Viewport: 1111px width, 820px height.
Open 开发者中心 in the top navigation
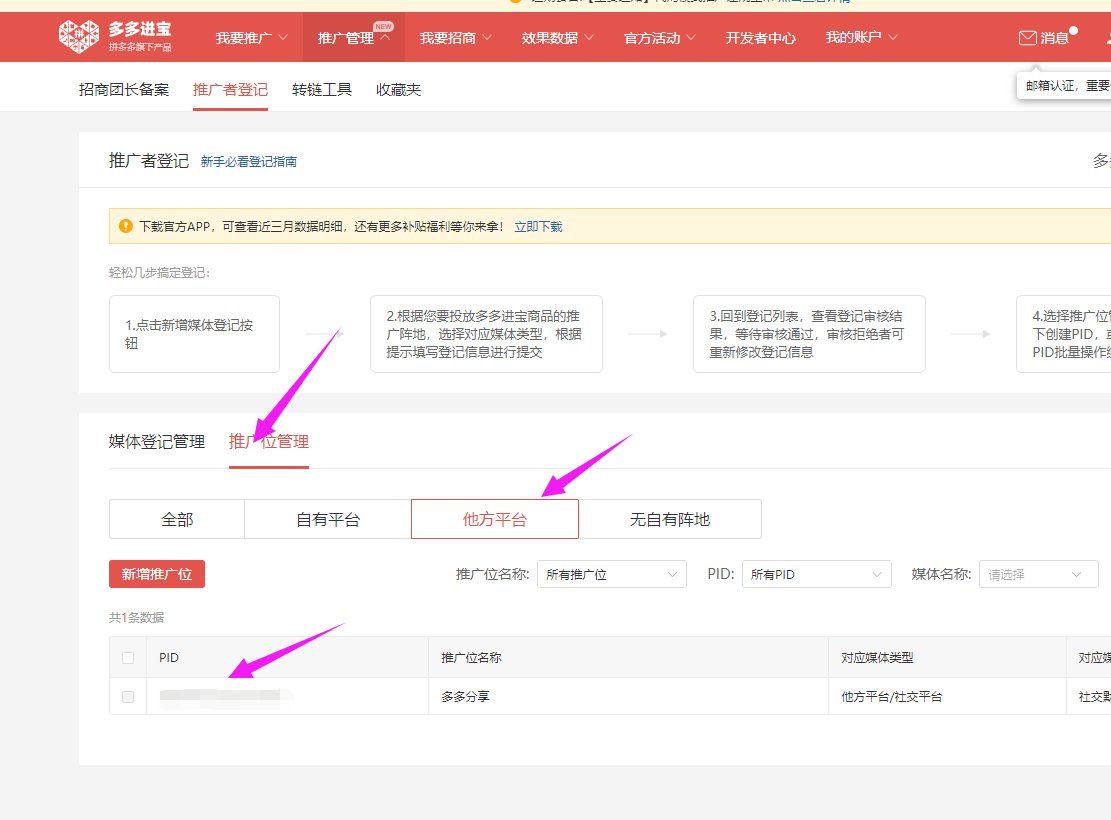click(x=760, y=38)
